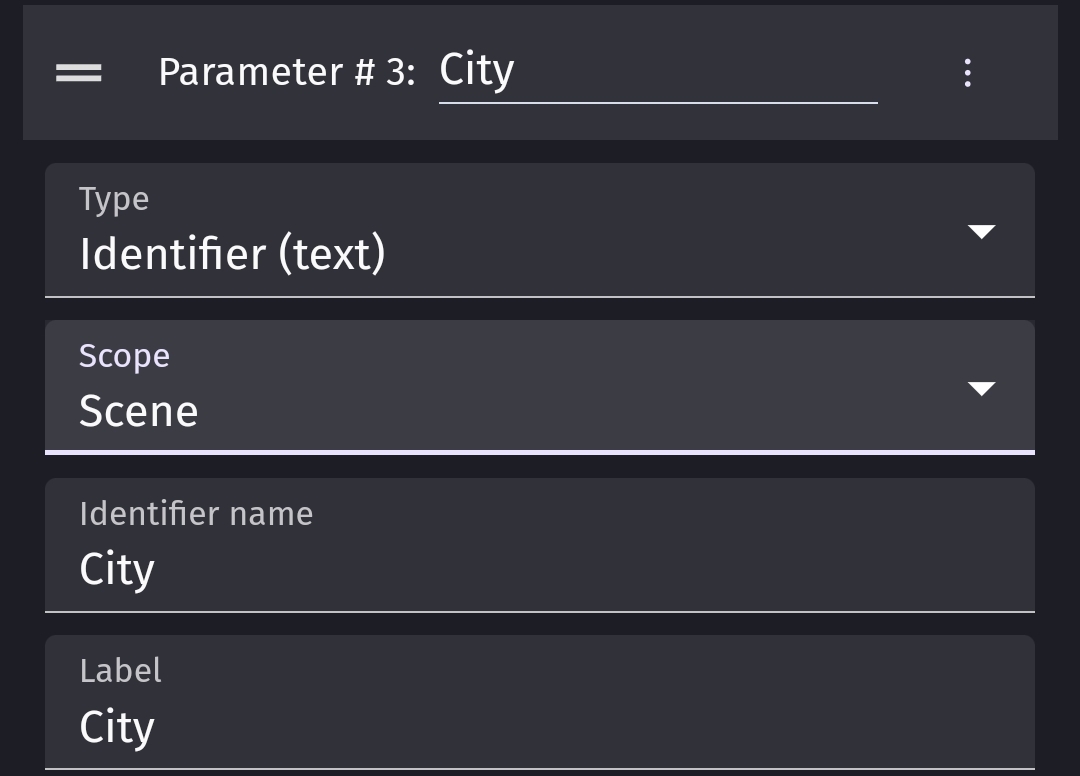Place cursor in City under Identifier name
The height and width of the screenshot is (776, 1080).
(x=117, y=569)
